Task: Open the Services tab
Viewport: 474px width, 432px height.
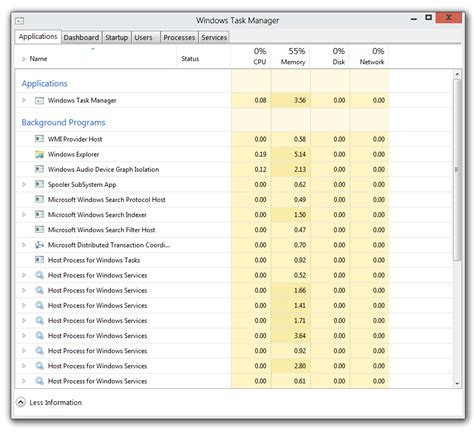Action: (214, 37)
